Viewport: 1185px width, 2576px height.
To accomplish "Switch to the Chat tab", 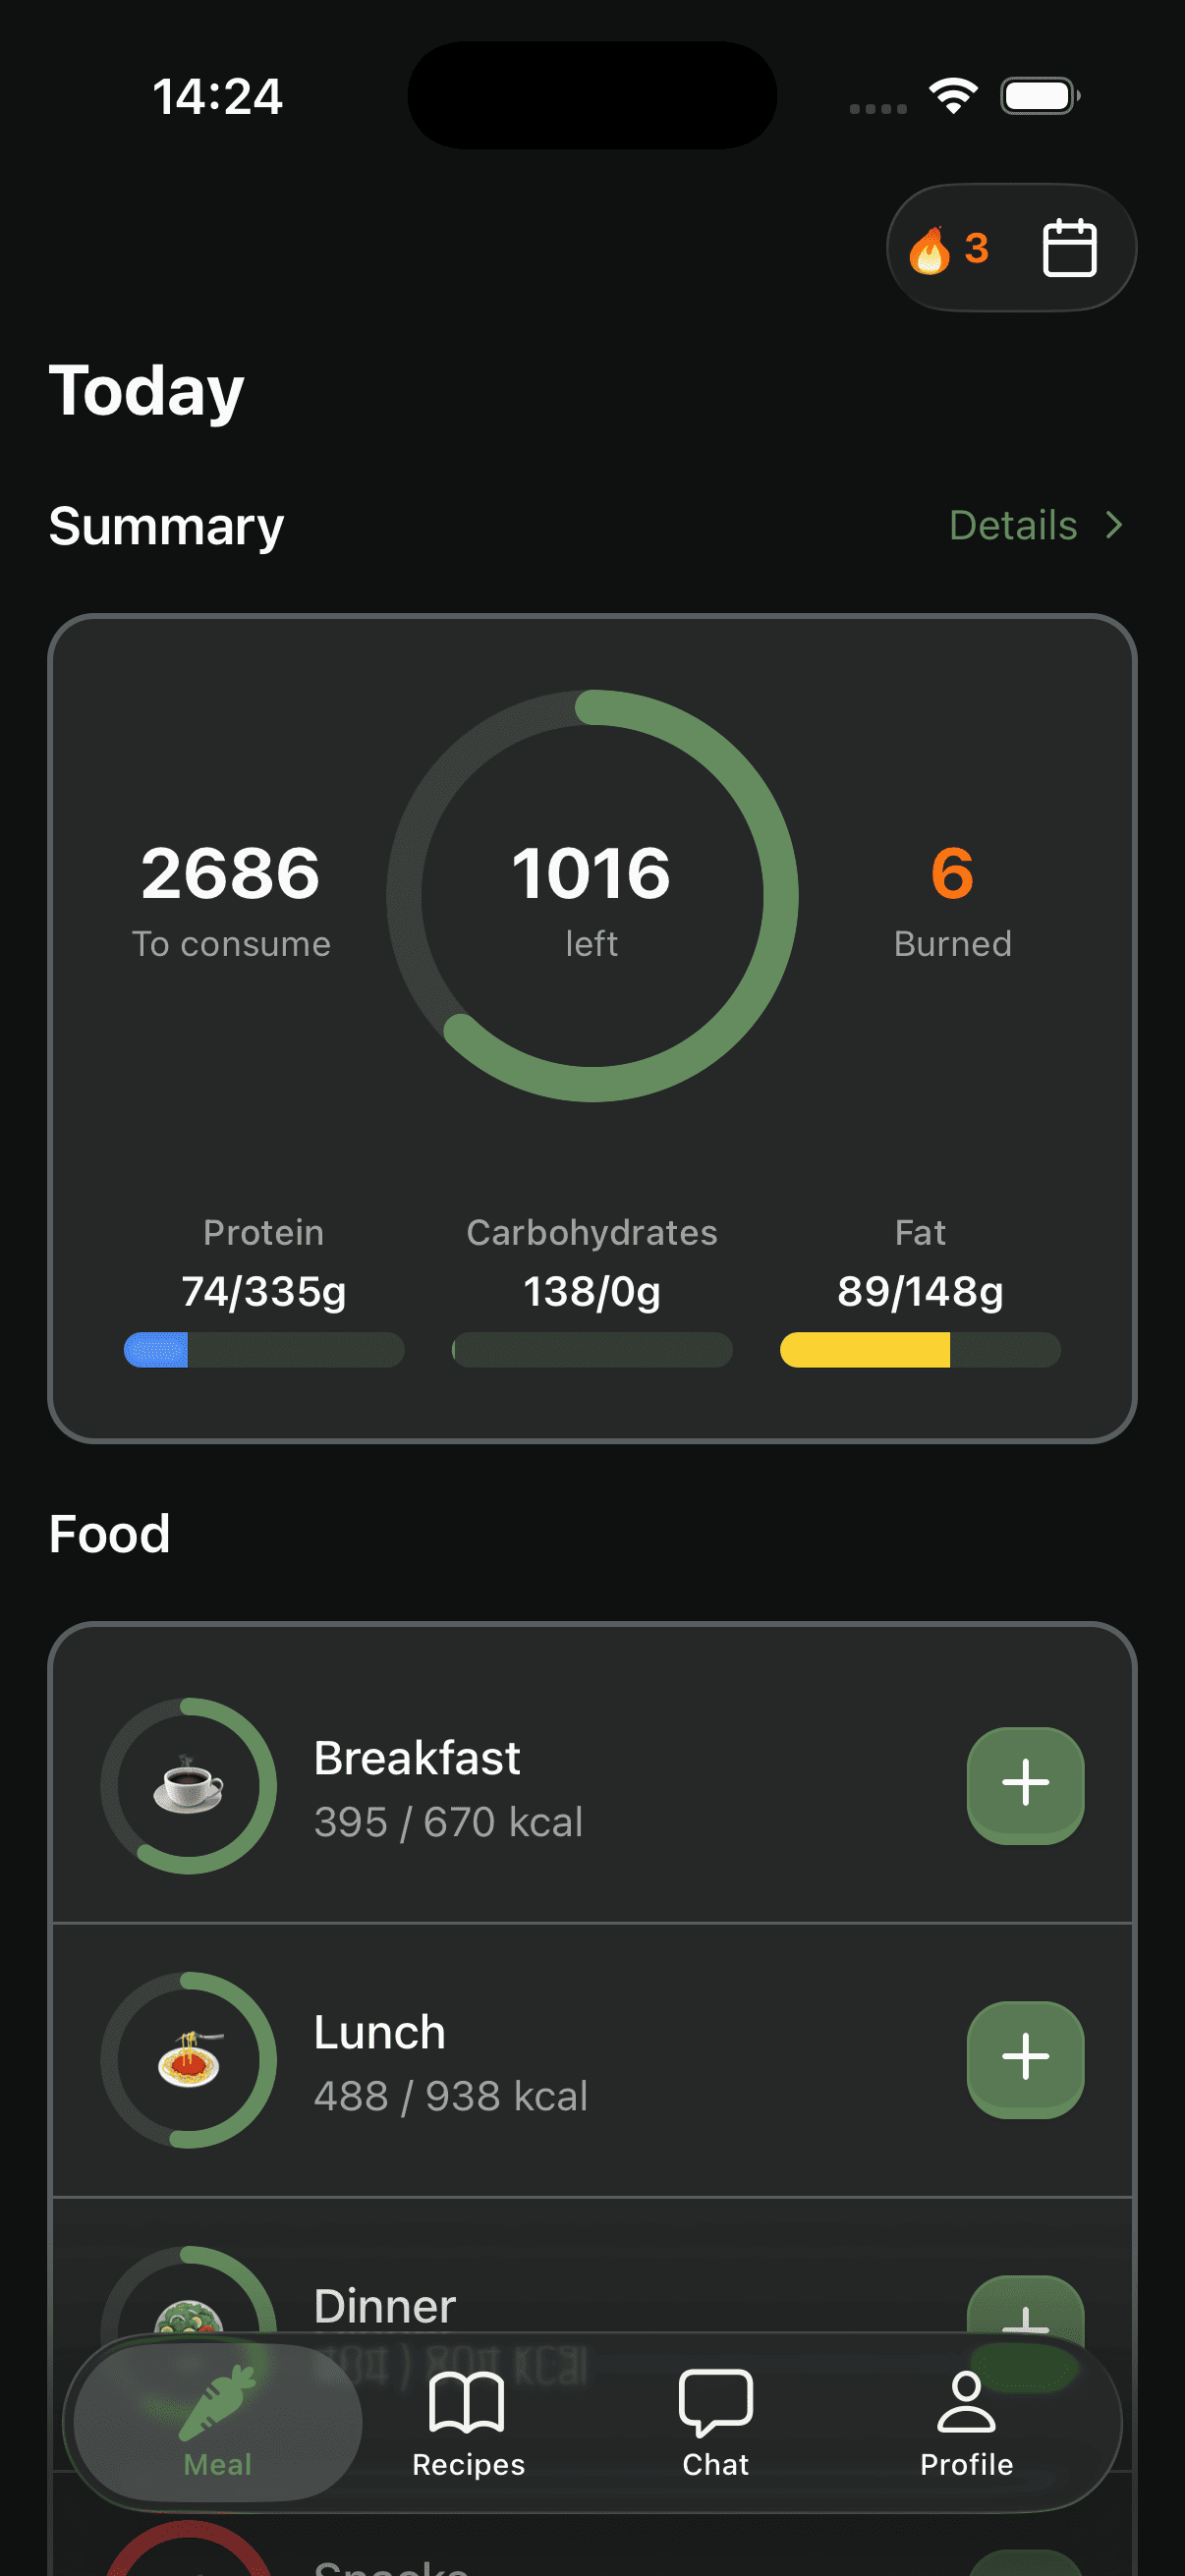I will coord(715,2422).
